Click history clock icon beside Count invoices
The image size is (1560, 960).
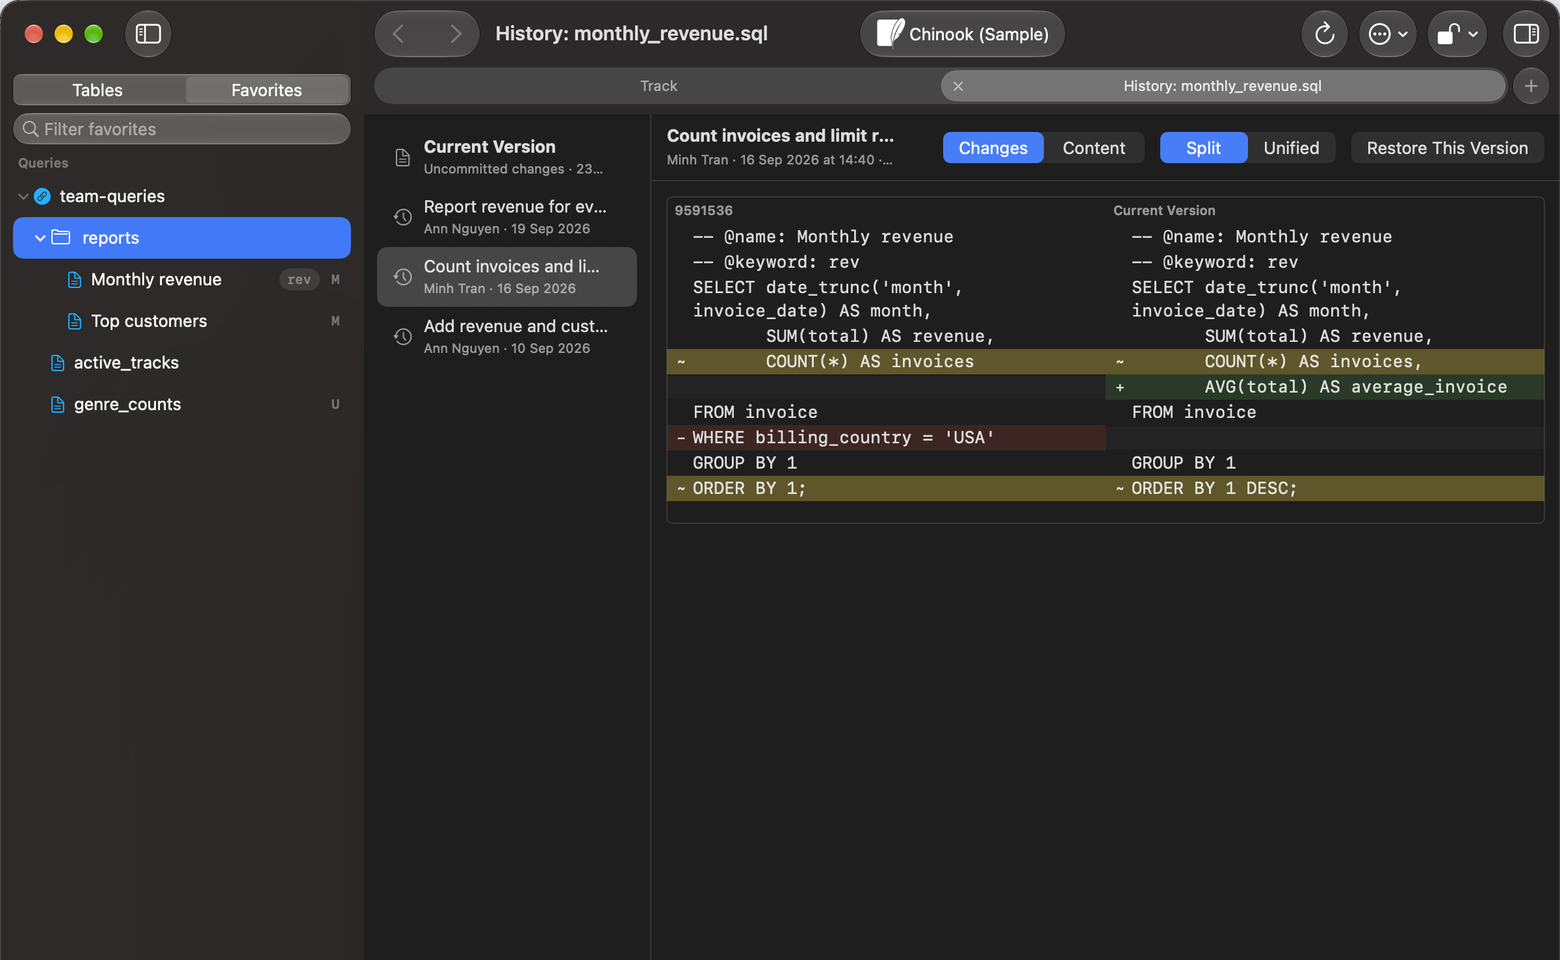[x=402, y=277]
